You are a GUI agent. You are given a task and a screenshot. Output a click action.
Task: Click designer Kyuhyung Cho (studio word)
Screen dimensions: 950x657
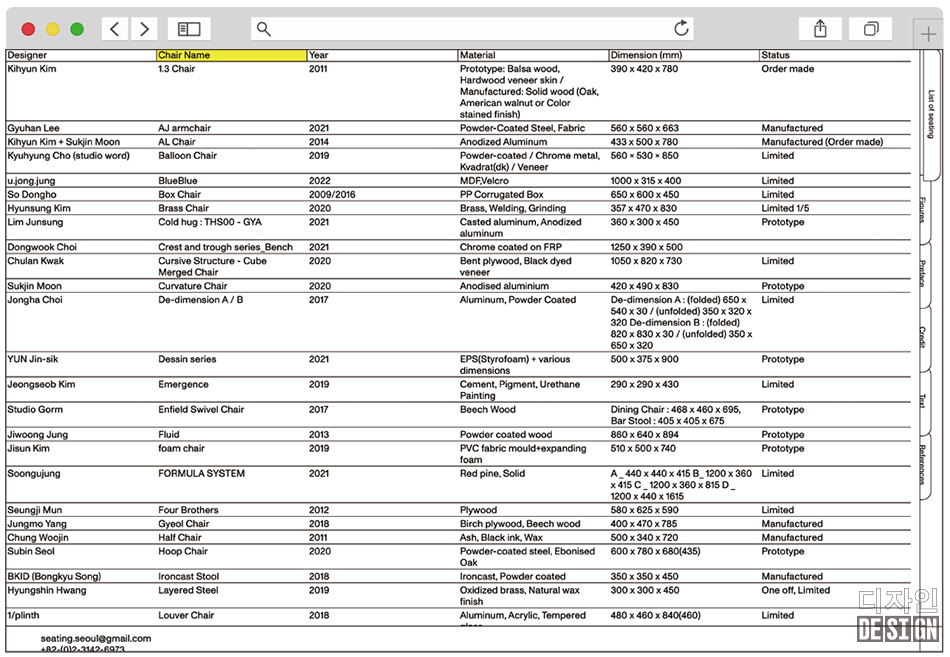click(x=68, y=156)
